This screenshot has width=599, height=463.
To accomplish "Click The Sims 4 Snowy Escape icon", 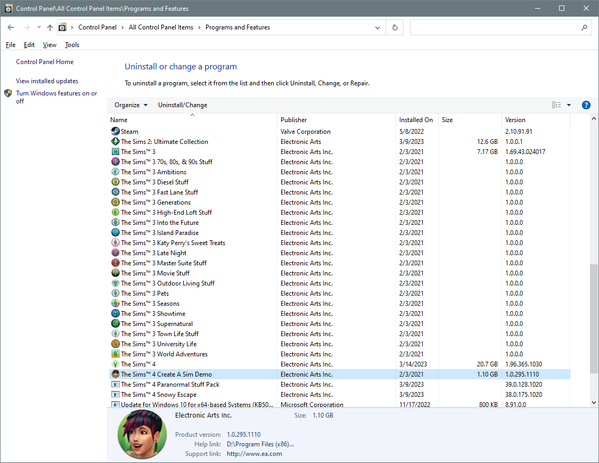I will 115,395.
